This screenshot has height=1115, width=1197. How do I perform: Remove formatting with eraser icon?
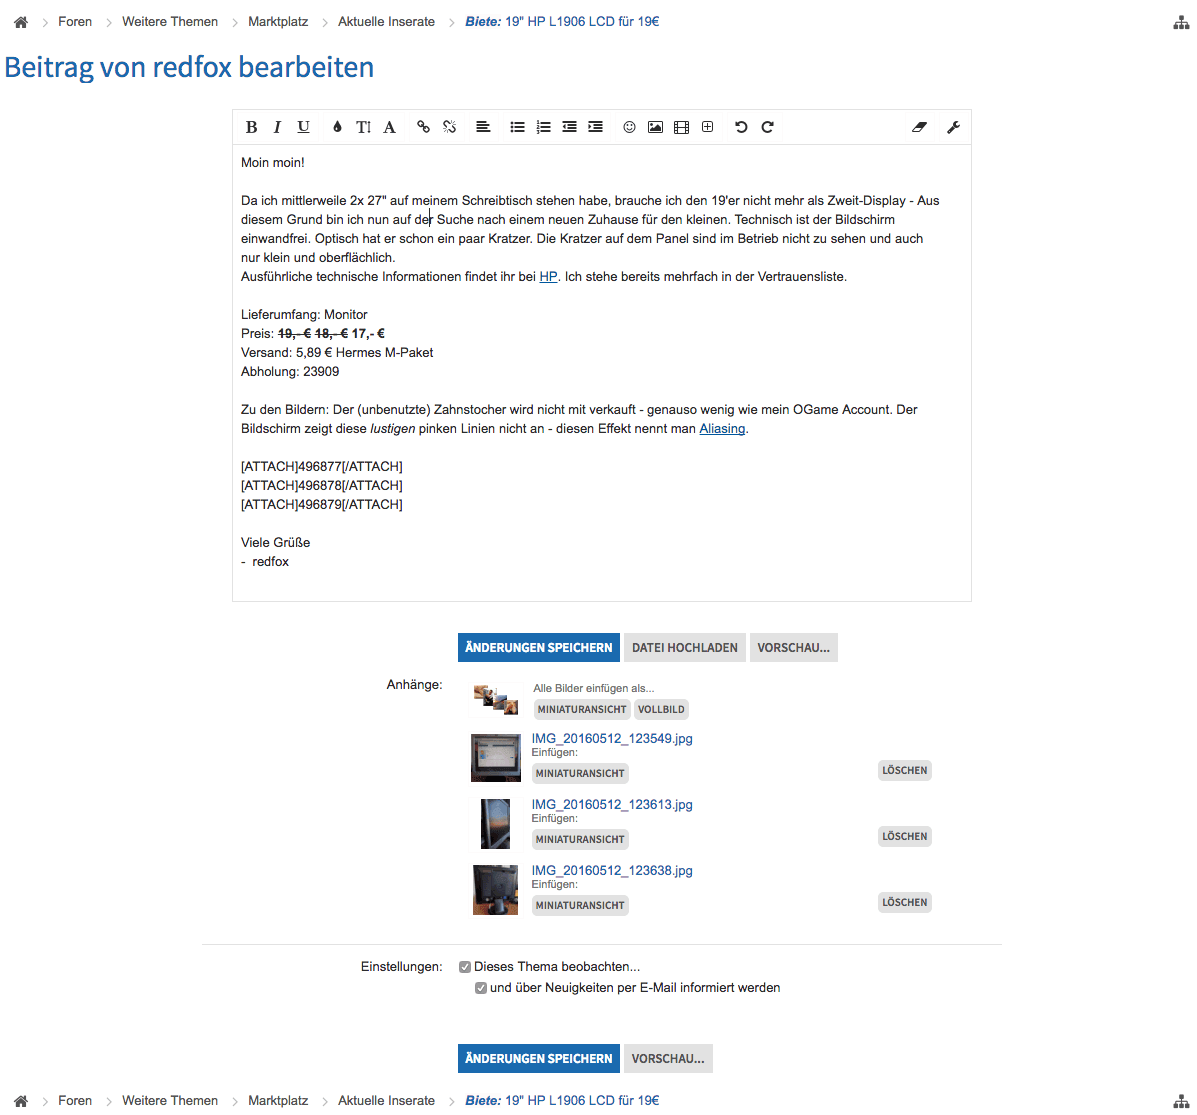[x=919, y=127]
